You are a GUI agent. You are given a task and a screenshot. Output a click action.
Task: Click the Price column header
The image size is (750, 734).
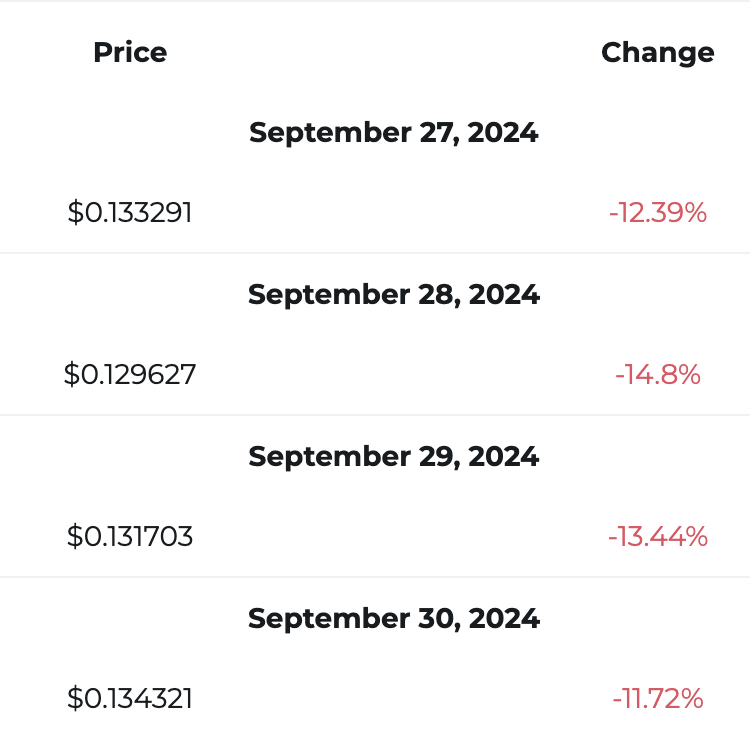[130, 52]
